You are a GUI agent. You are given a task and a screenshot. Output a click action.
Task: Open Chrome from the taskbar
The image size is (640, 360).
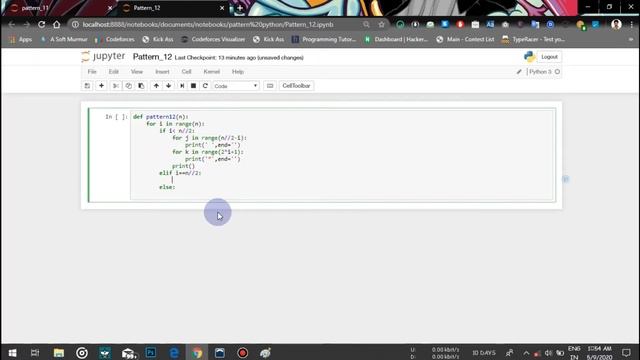point(197,353)
